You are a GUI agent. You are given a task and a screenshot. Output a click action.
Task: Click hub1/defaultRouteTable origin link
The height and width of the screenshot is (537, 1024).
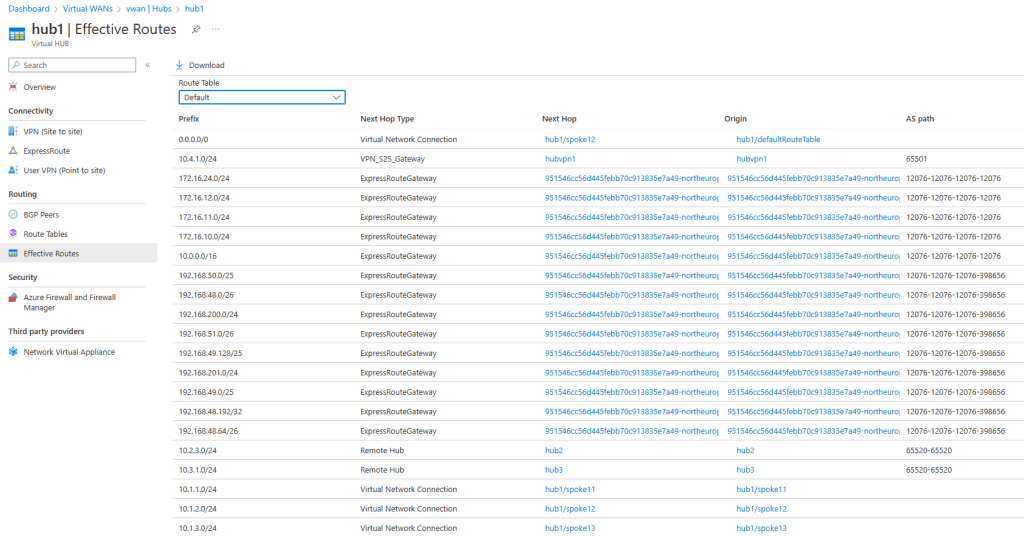[x=778, y=139]
